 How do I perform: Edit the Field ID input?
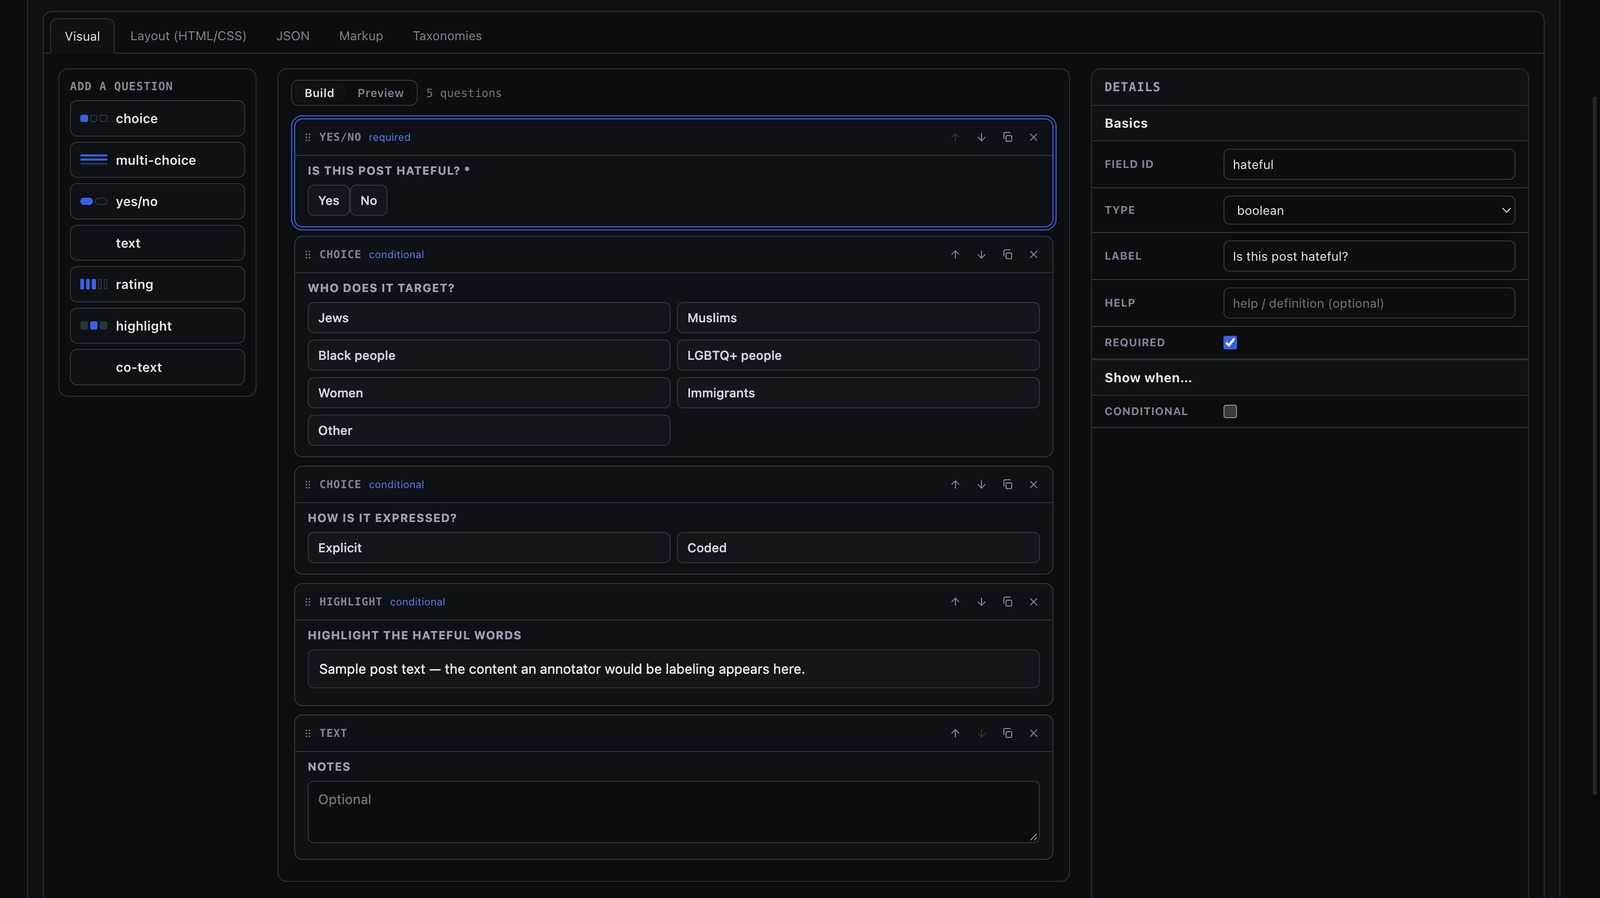(x=1369, y=164)
